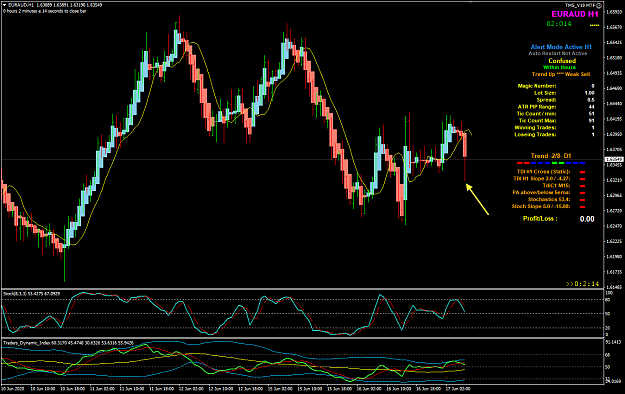
Task: Click the 20 level on the Stochastic scale
Action: pyautogui.click(x=608, y=328)
